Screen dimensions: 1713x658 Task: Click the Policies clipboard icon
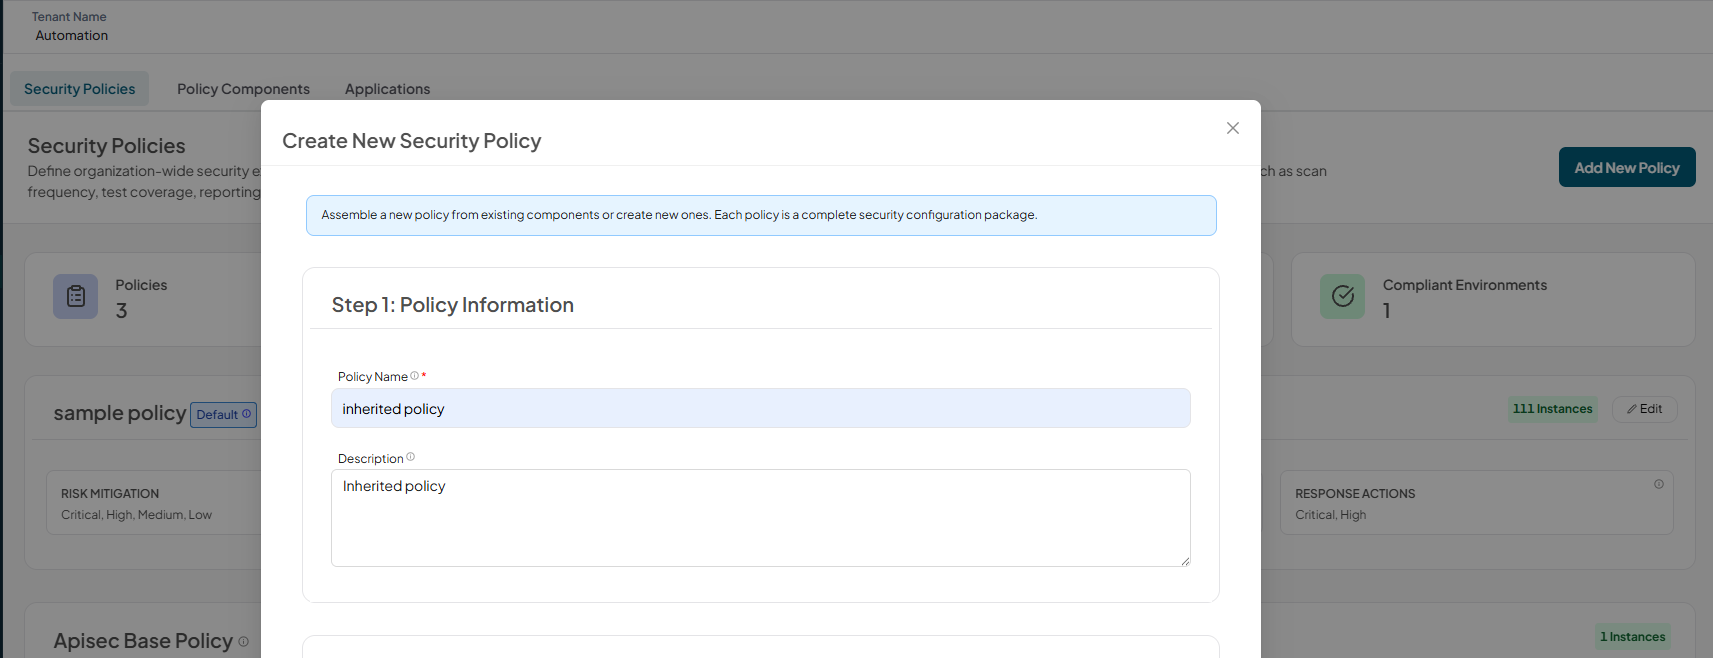76,296
